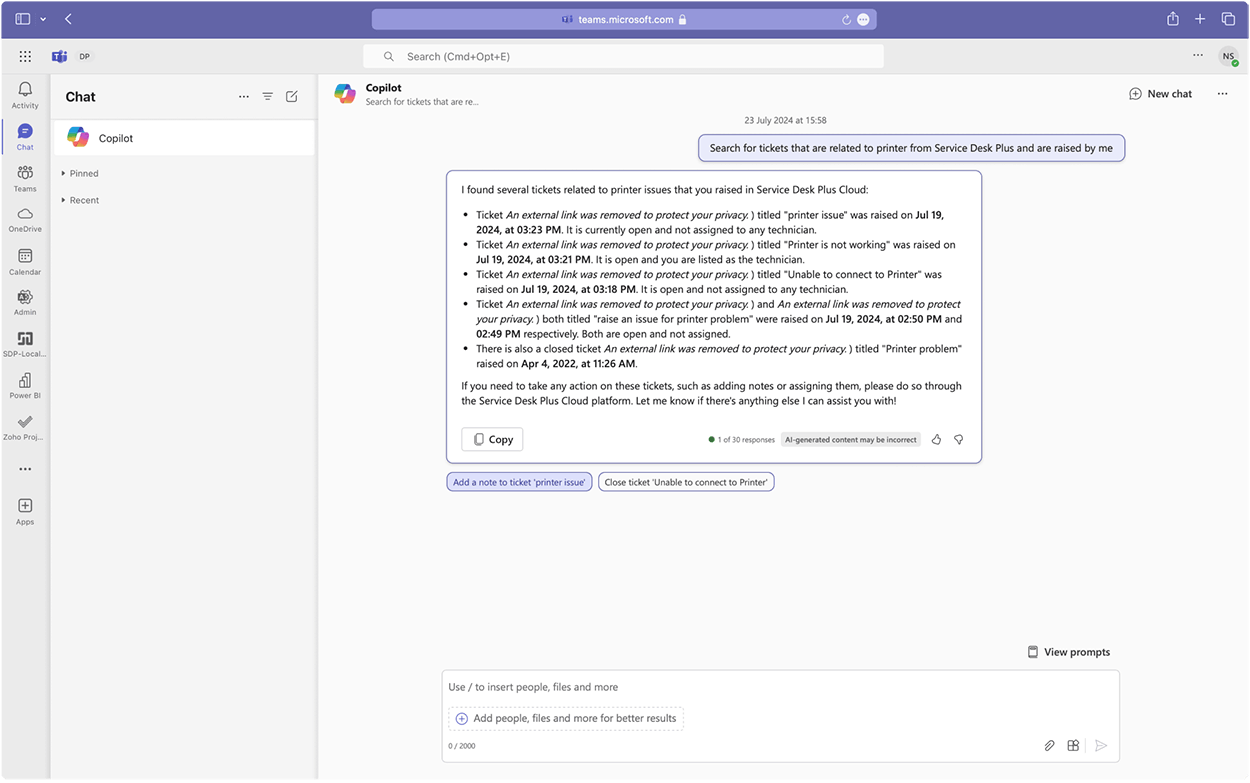Open the app launcher grid
The width and height of the screenshot is (1250, 783).
pos(25,57)
